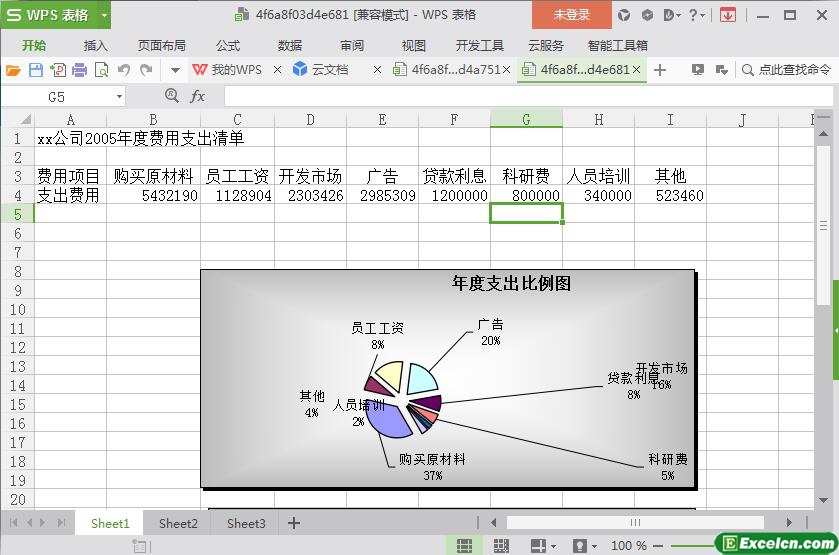The image size is (839, 555).
Task: Click the Redo arrow
Action: tap(146, 70)
